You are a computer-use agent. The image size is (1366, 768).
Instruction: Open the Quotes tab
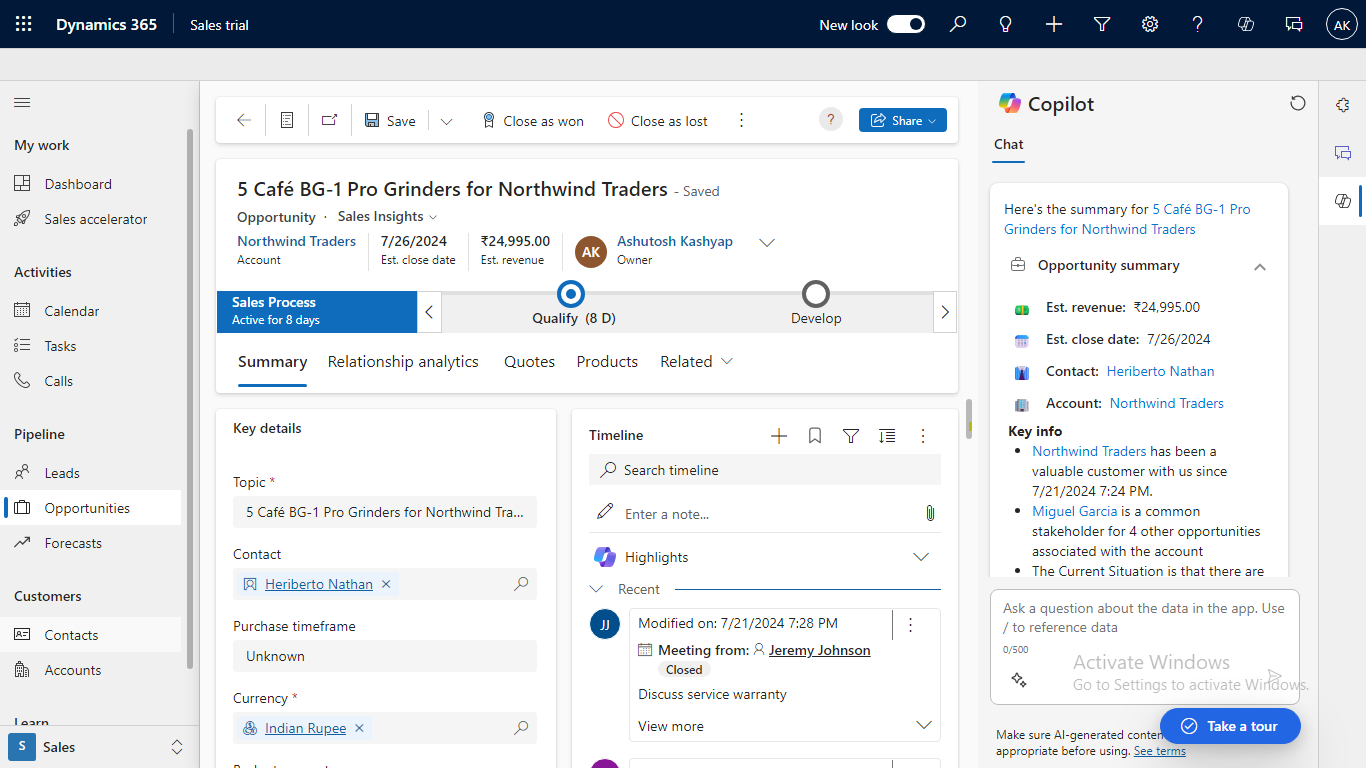[529, 362]
